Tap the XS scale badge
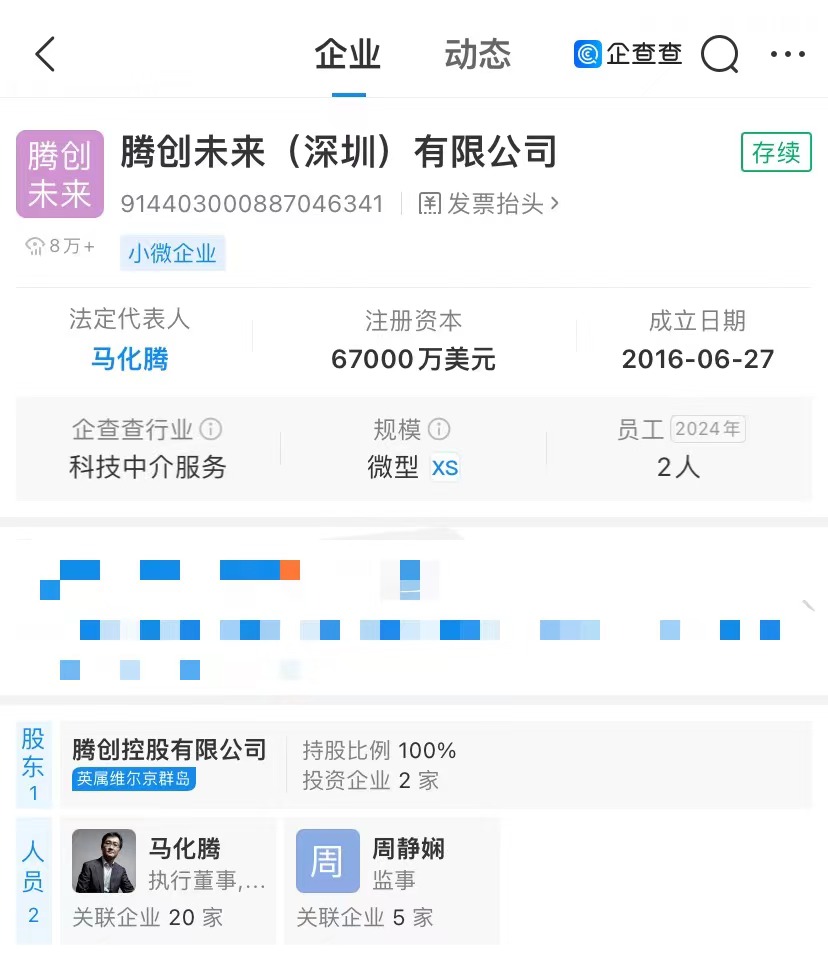This screenshot has width=828, height=958. 445,468
